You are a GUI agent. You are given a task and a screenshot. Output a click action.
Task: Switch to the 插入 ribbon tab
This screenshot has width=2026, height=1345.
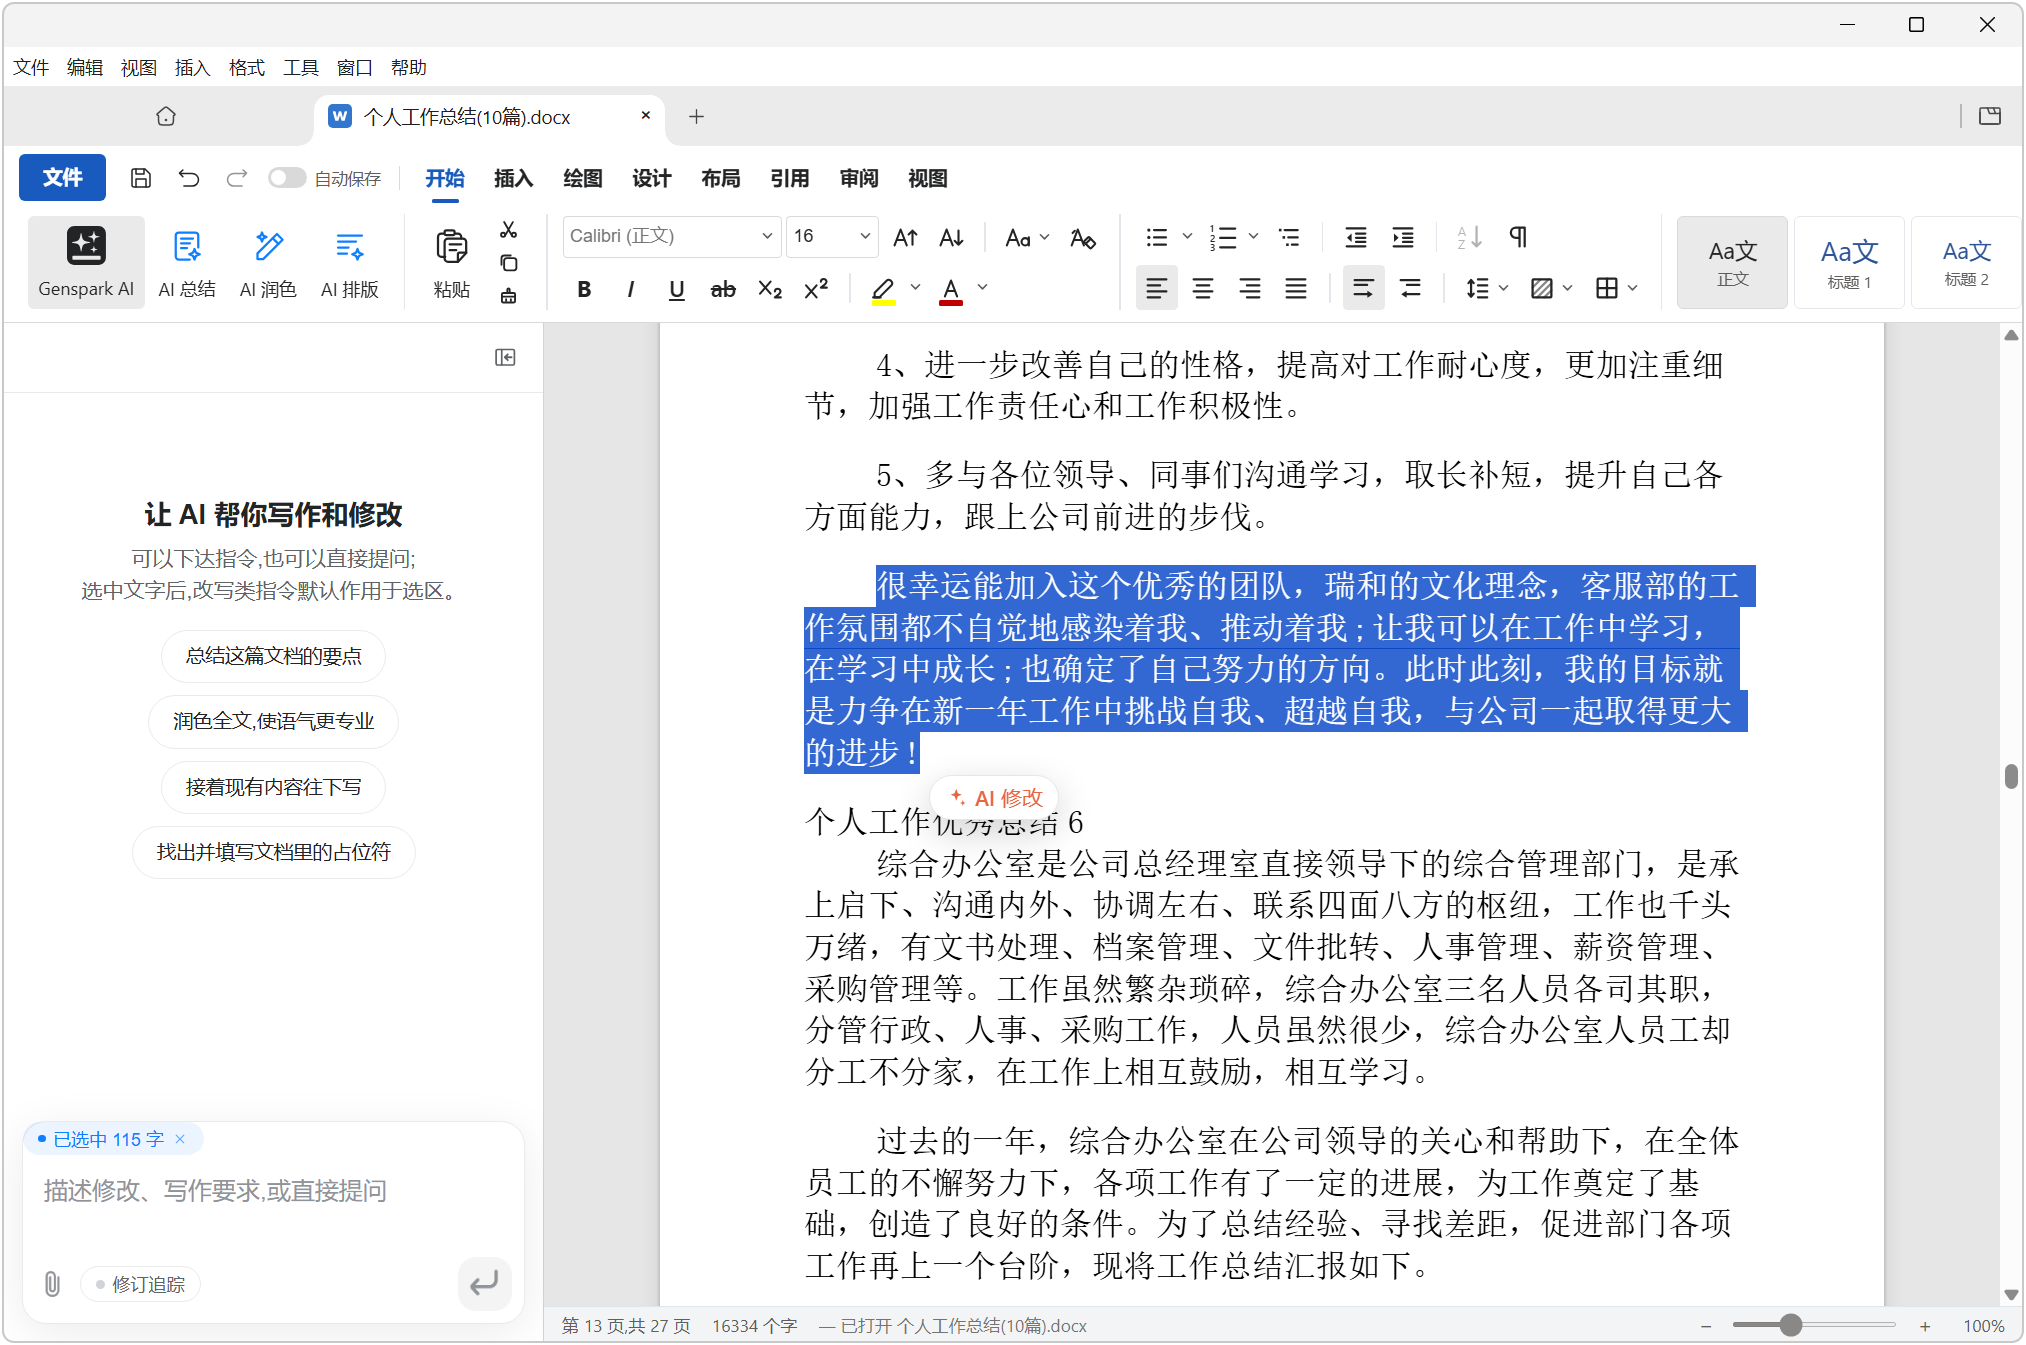click(513, 179)
